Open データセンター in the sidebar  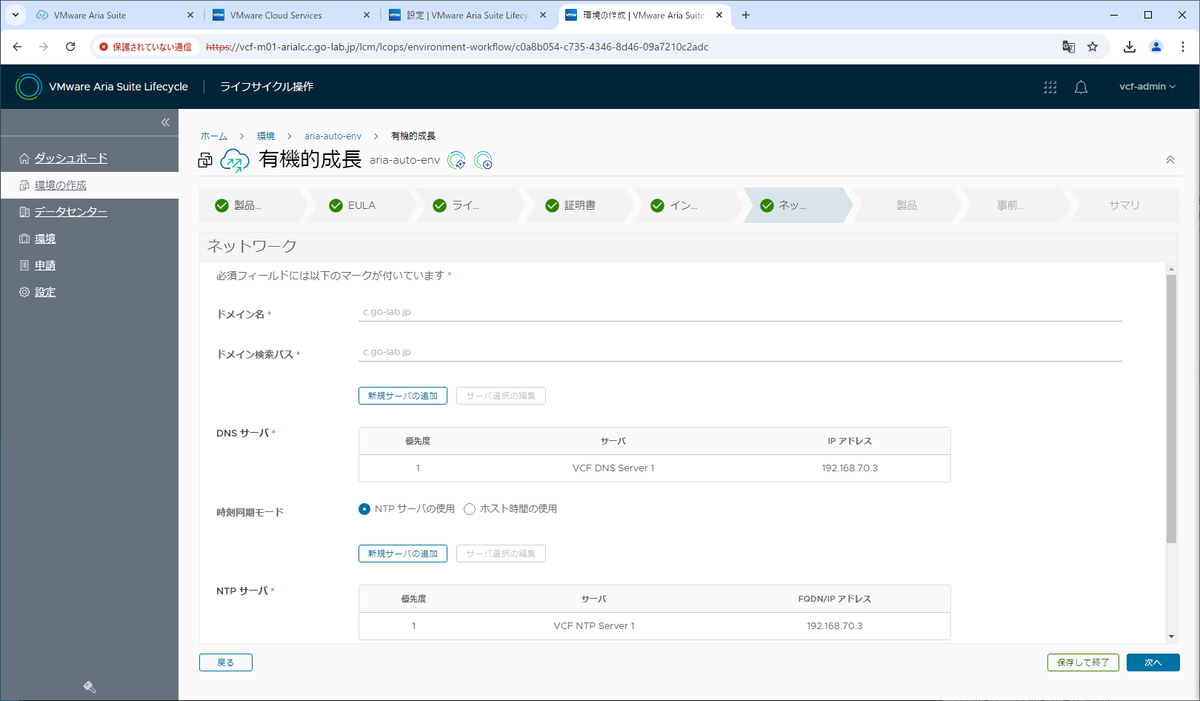click(x=71, y=212)
